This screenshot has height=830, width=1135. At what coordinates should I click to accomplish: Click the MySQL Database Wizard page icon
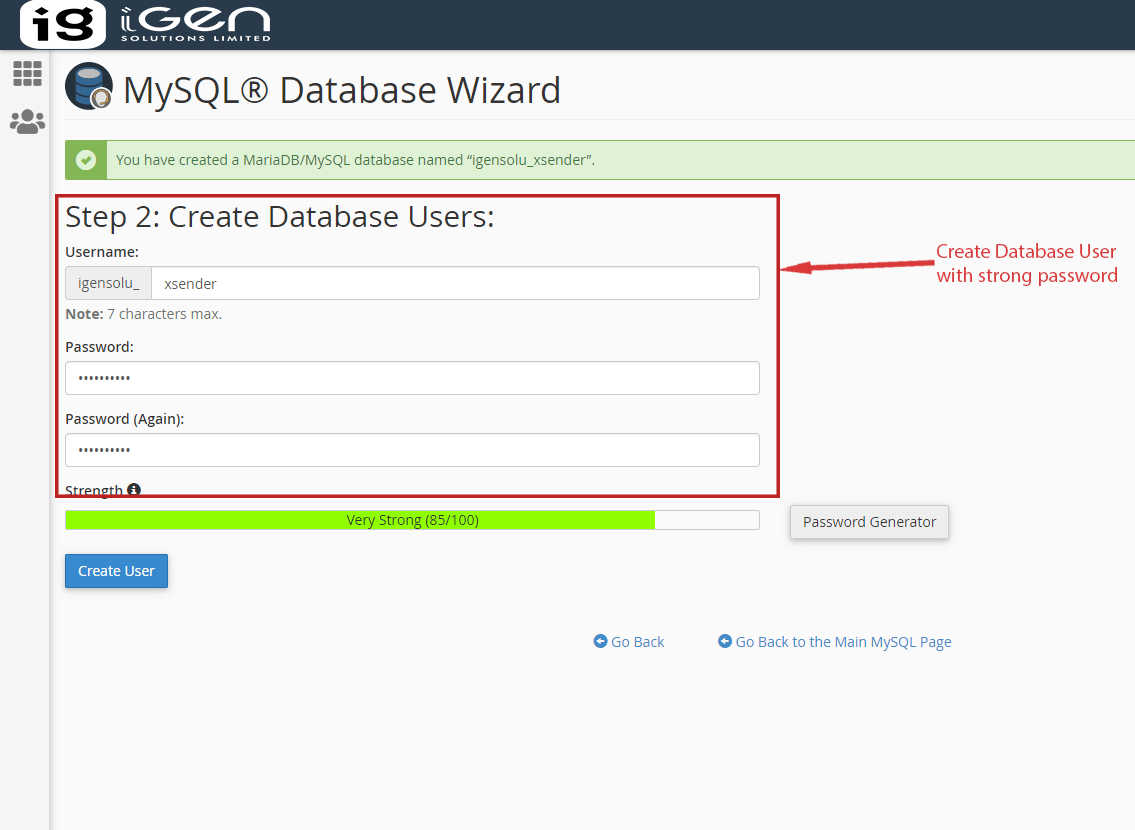[x=89, y=87]
